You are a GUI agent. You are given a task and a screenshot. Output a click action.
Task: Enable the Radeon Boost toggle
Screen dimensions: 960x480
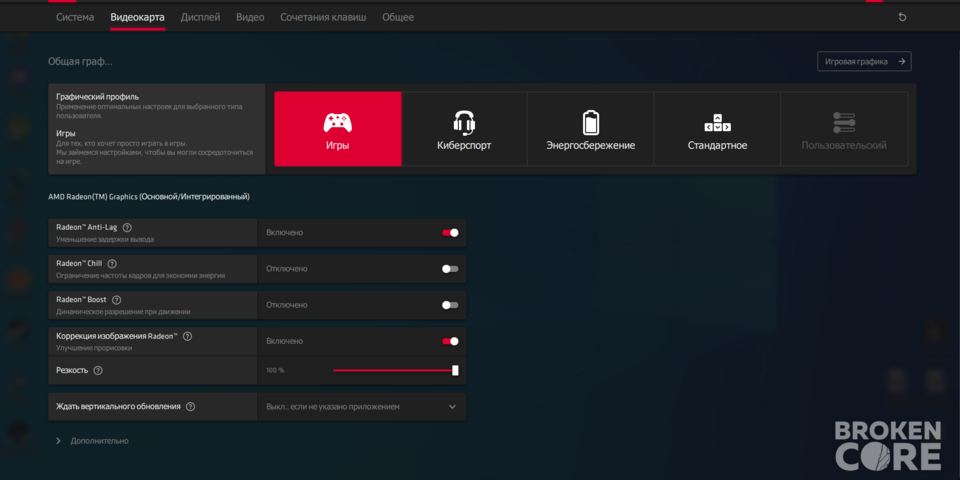coord(450,305)
